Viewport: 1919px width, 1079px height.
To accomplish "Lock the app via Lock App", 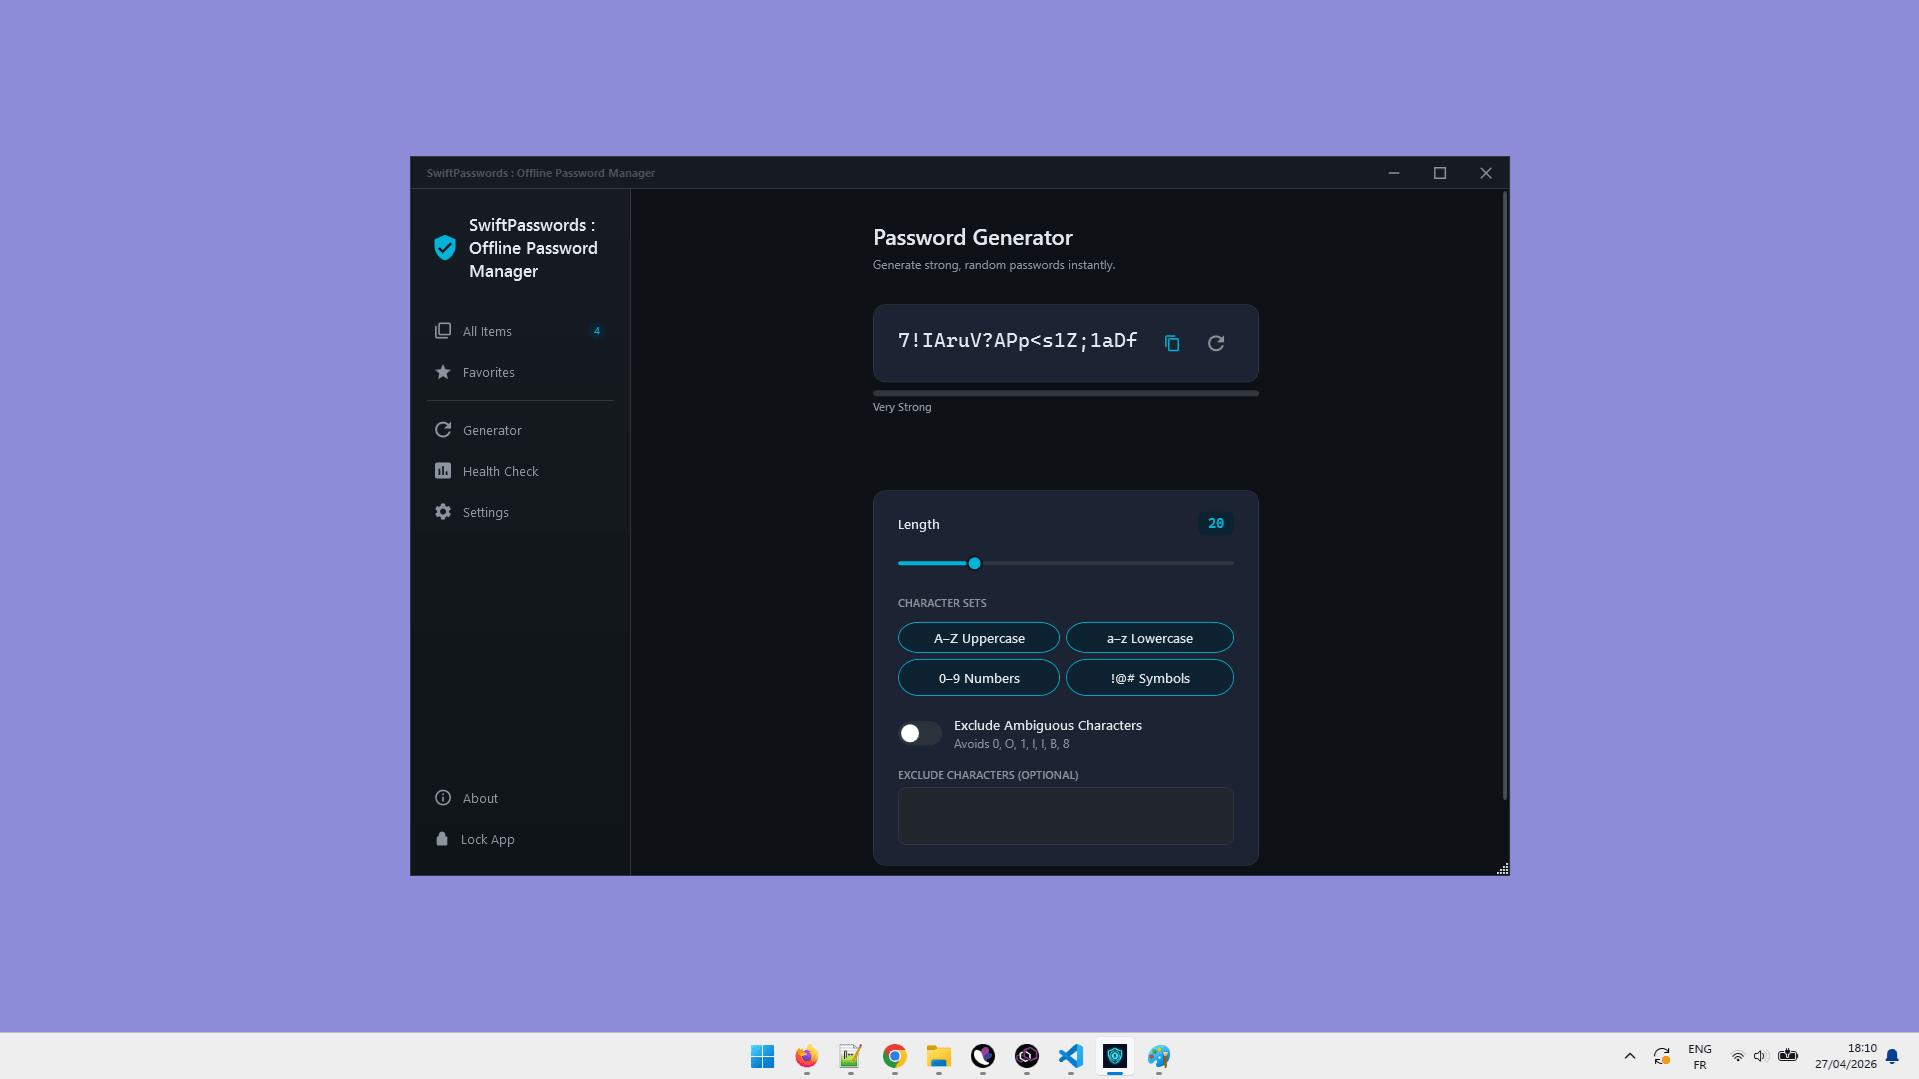I will pyautogui.click(x=520, y=839).
